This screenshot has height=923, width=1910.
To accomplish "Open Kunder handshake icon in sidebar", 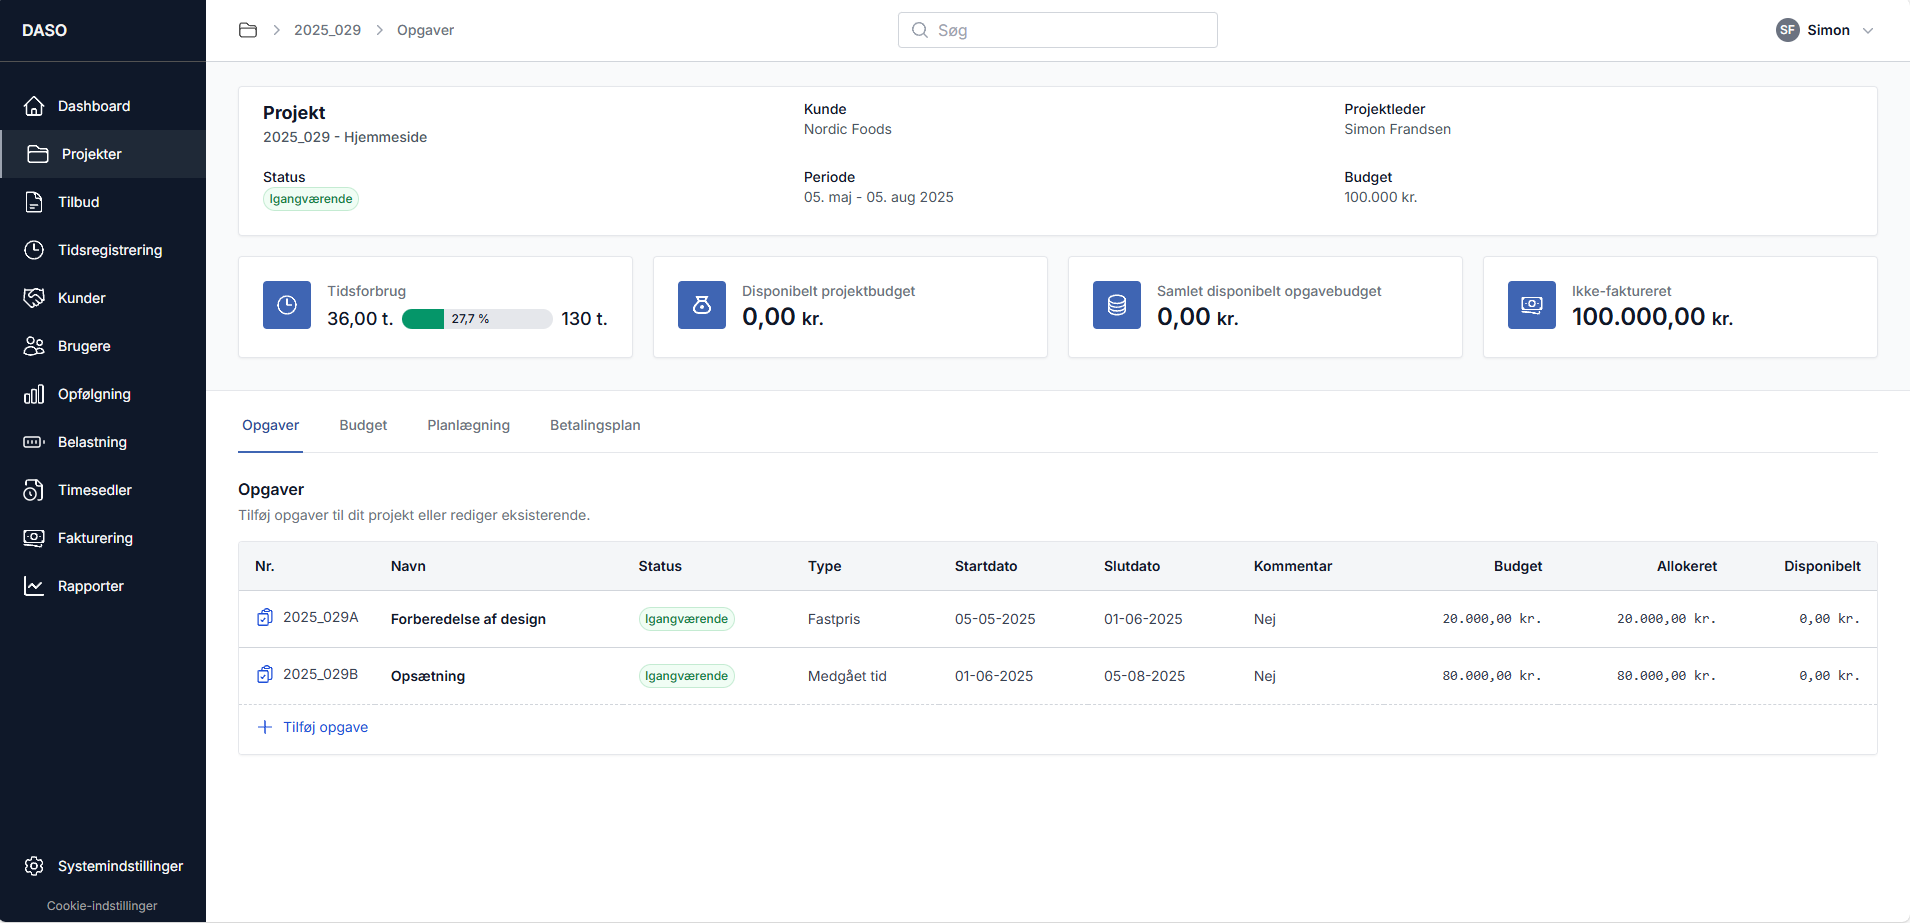I will (x=34, y=298).
